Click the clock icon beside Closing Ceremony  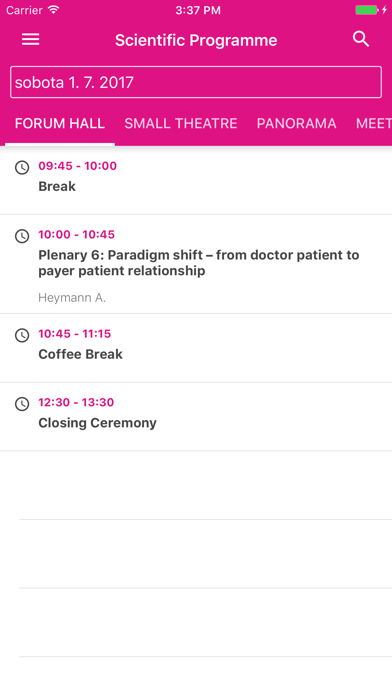(22, 404)
